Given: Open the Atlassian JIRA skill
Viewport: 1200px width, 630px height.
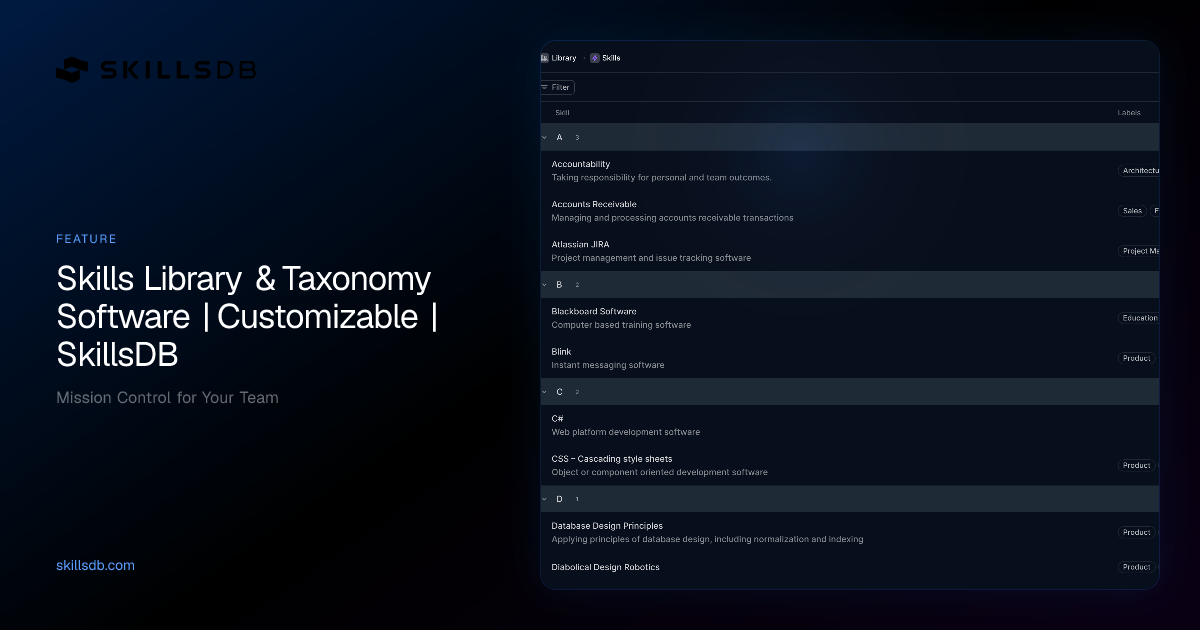Looking at the screenshot, I should pos(580,244).
